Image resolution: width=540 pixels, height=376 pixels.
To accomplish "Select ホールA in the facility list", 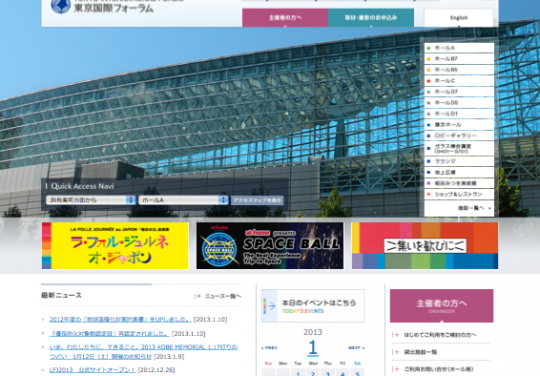I will 459,48.
